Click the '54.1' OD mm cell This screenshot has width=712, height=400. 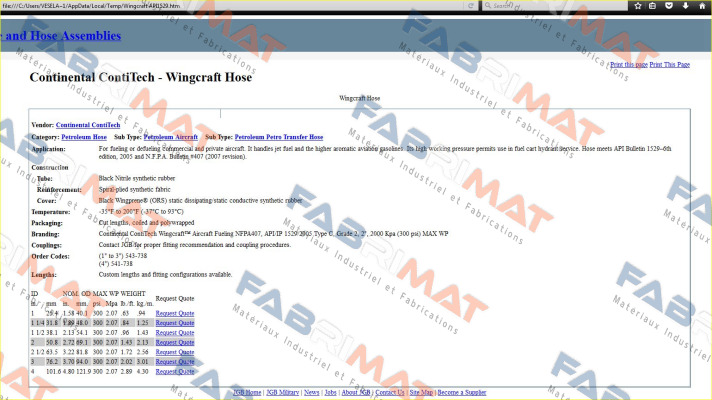pyautogui.click(x=82, y=333)
